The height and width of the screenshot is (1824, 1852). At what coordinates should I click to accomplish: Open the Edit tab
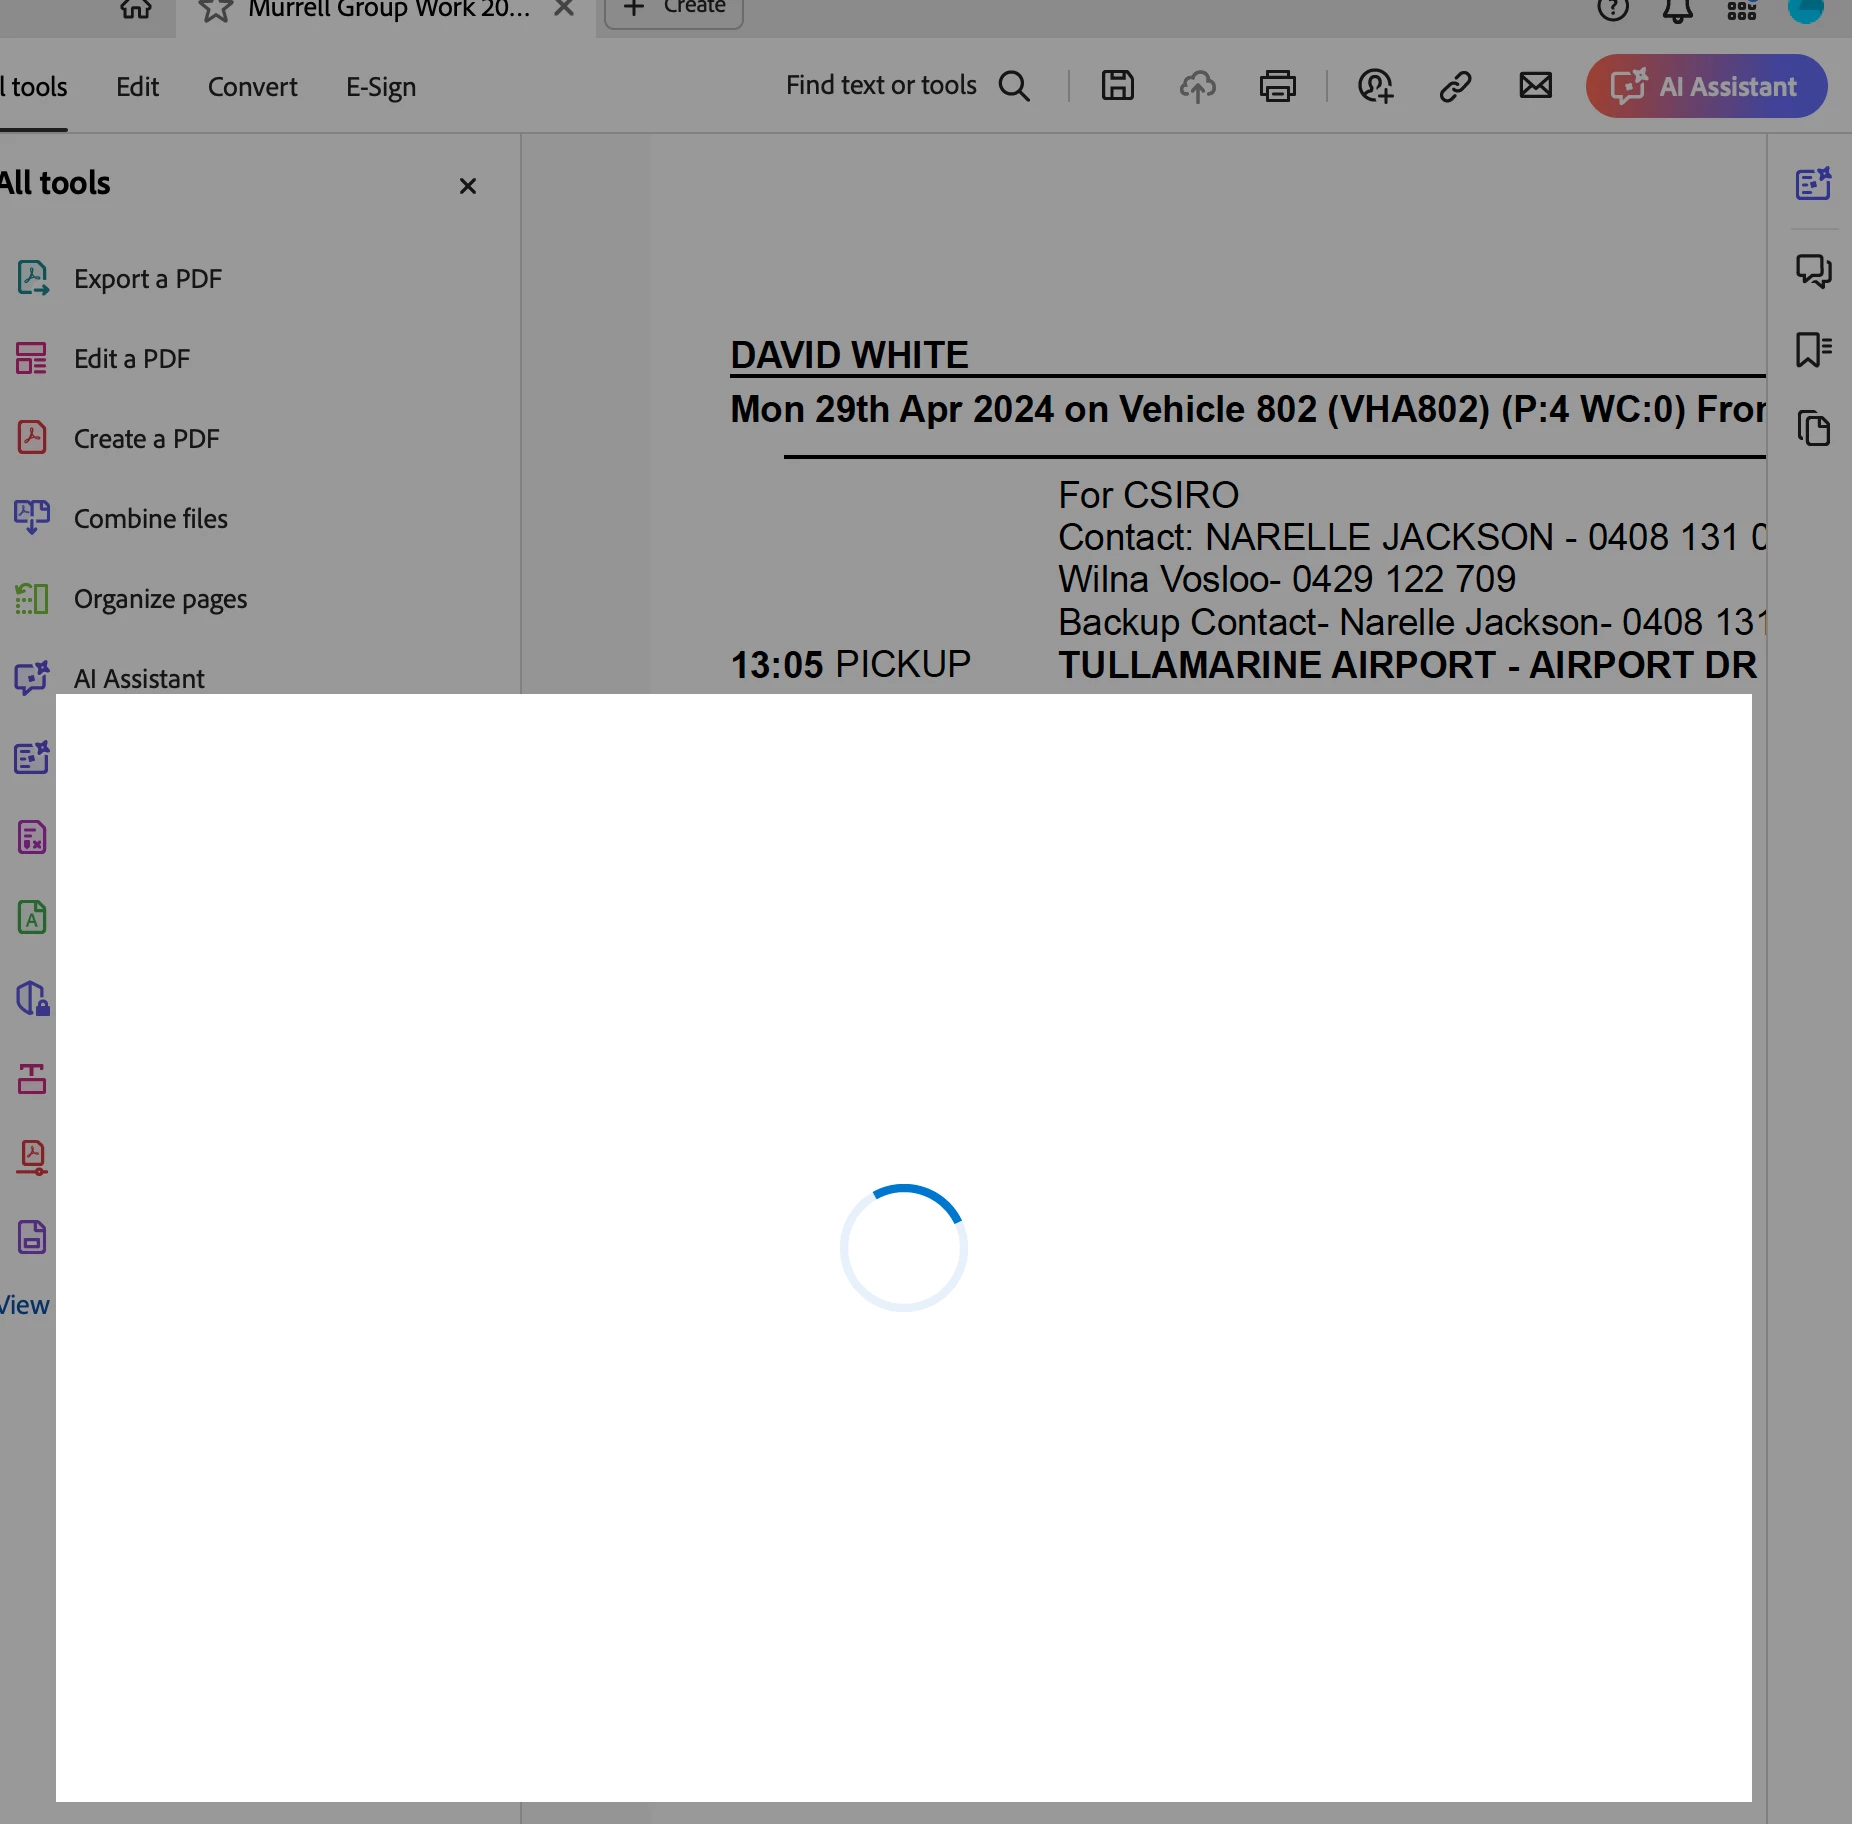137,87
